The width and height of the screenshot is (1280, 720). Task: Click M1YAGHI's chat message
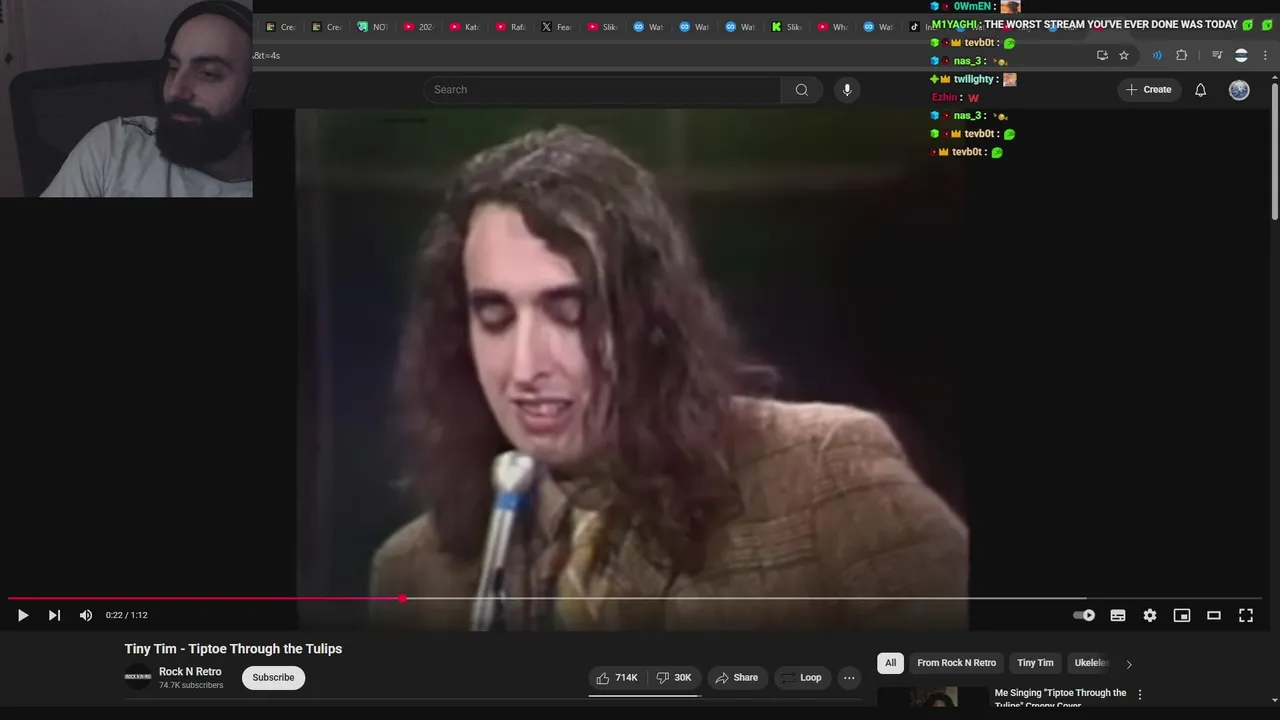[1111, 24]
